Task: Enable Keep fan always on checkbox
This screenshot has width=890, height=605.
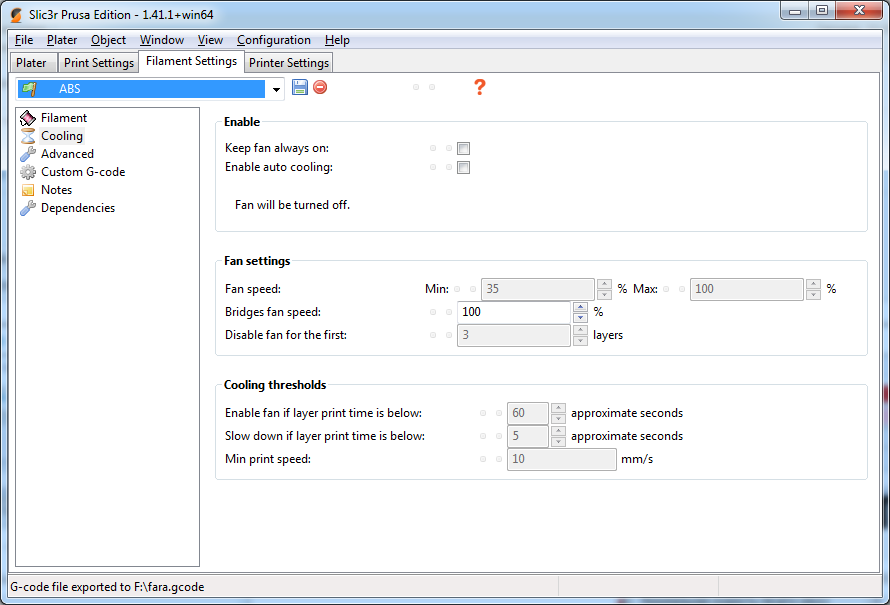Action: 464,149
